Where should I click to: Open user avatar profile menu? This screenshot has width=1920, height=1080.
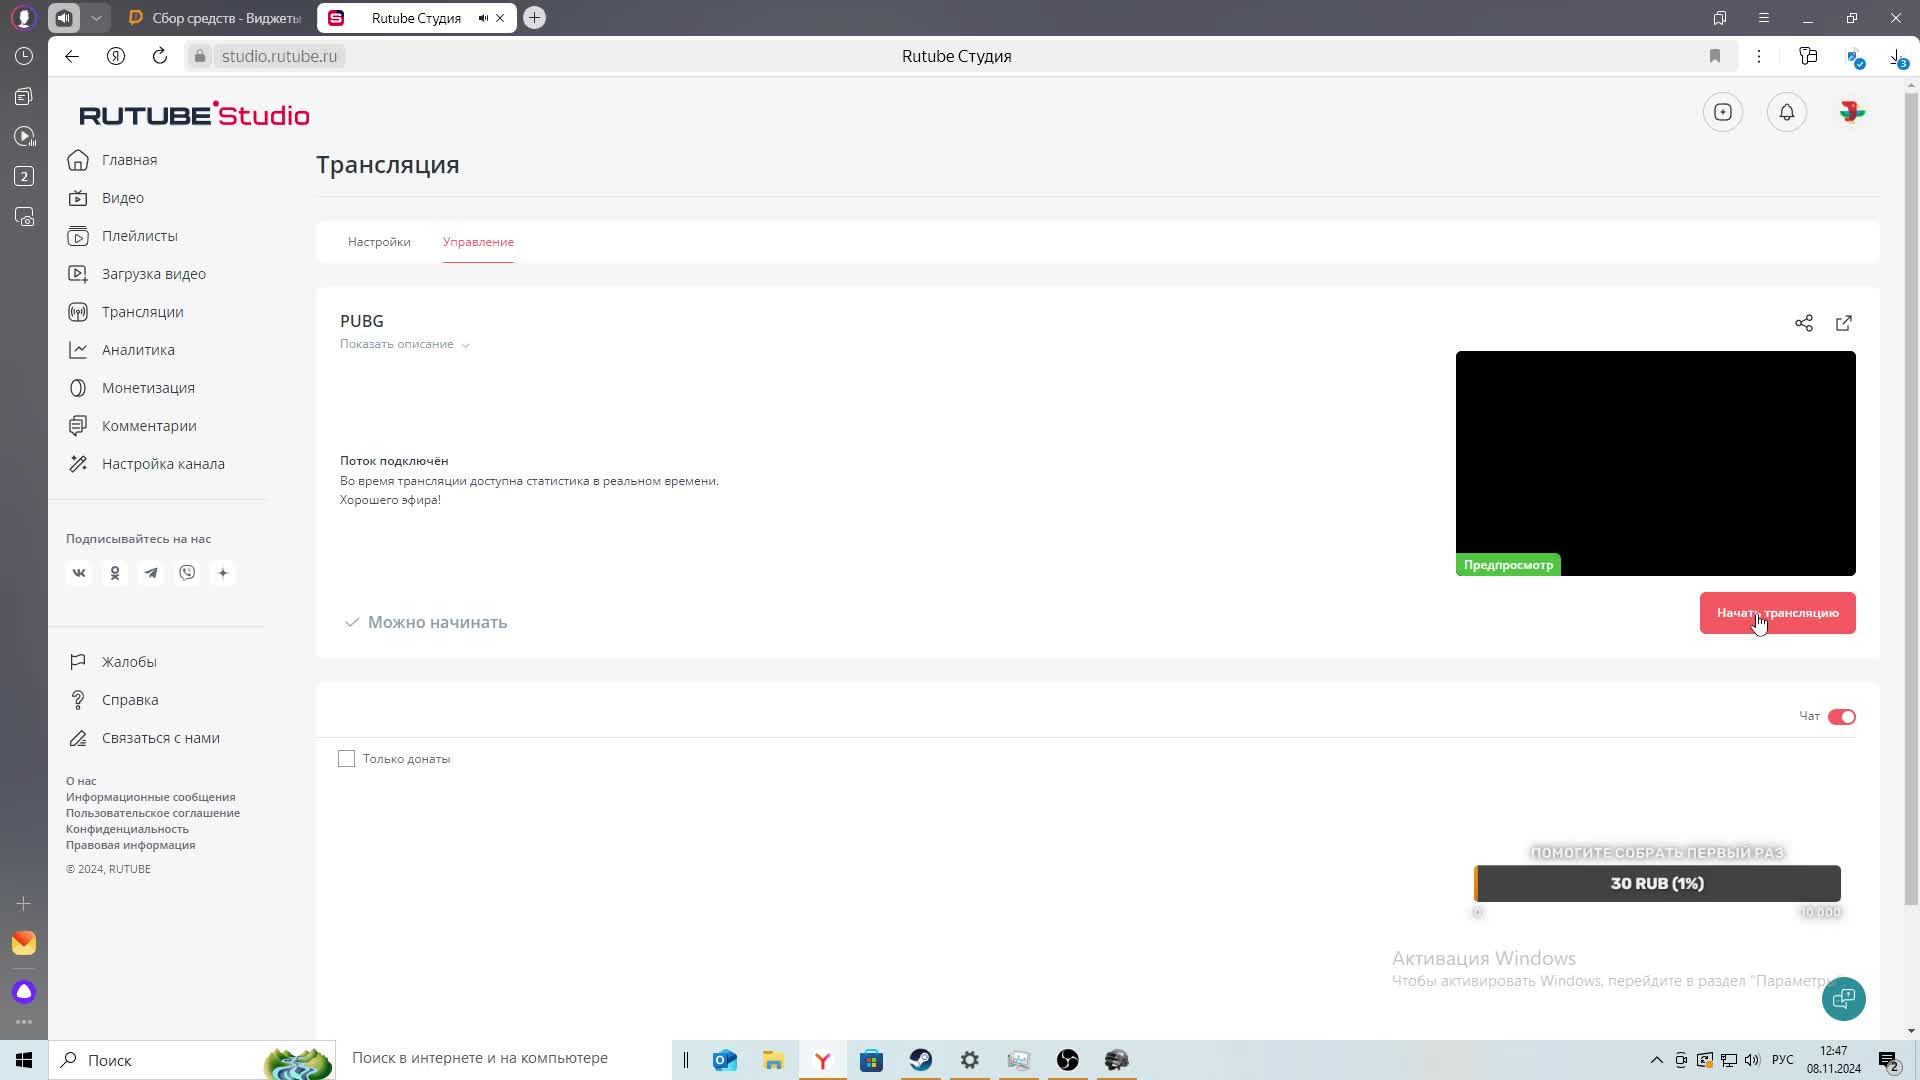click(1851, 112)
